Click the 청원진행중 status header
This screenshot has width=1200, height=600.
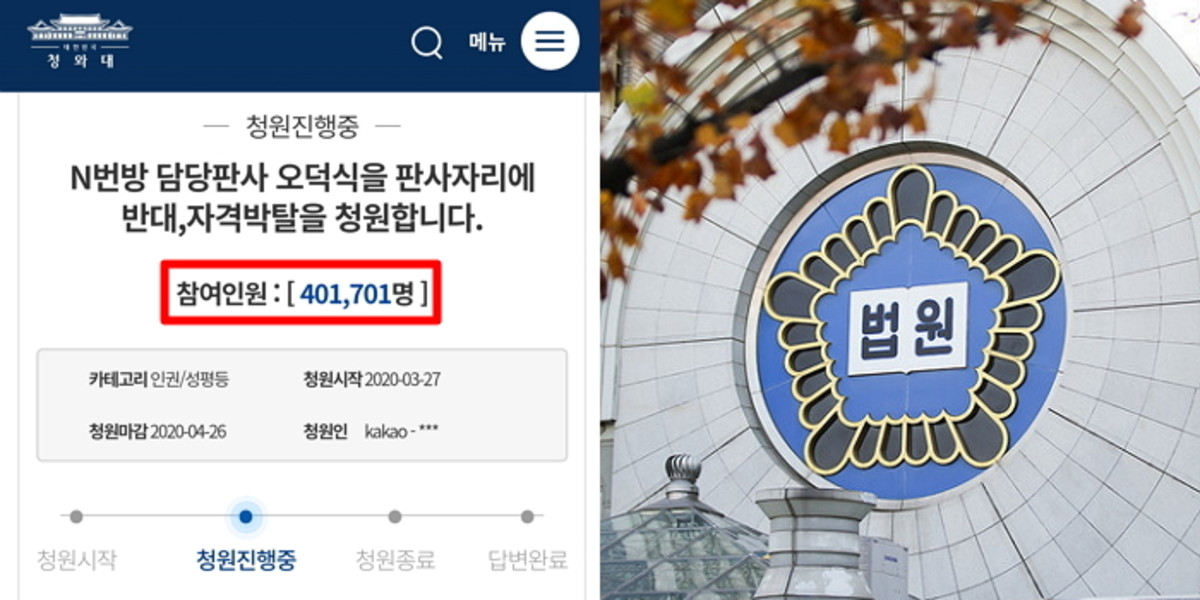302,126
